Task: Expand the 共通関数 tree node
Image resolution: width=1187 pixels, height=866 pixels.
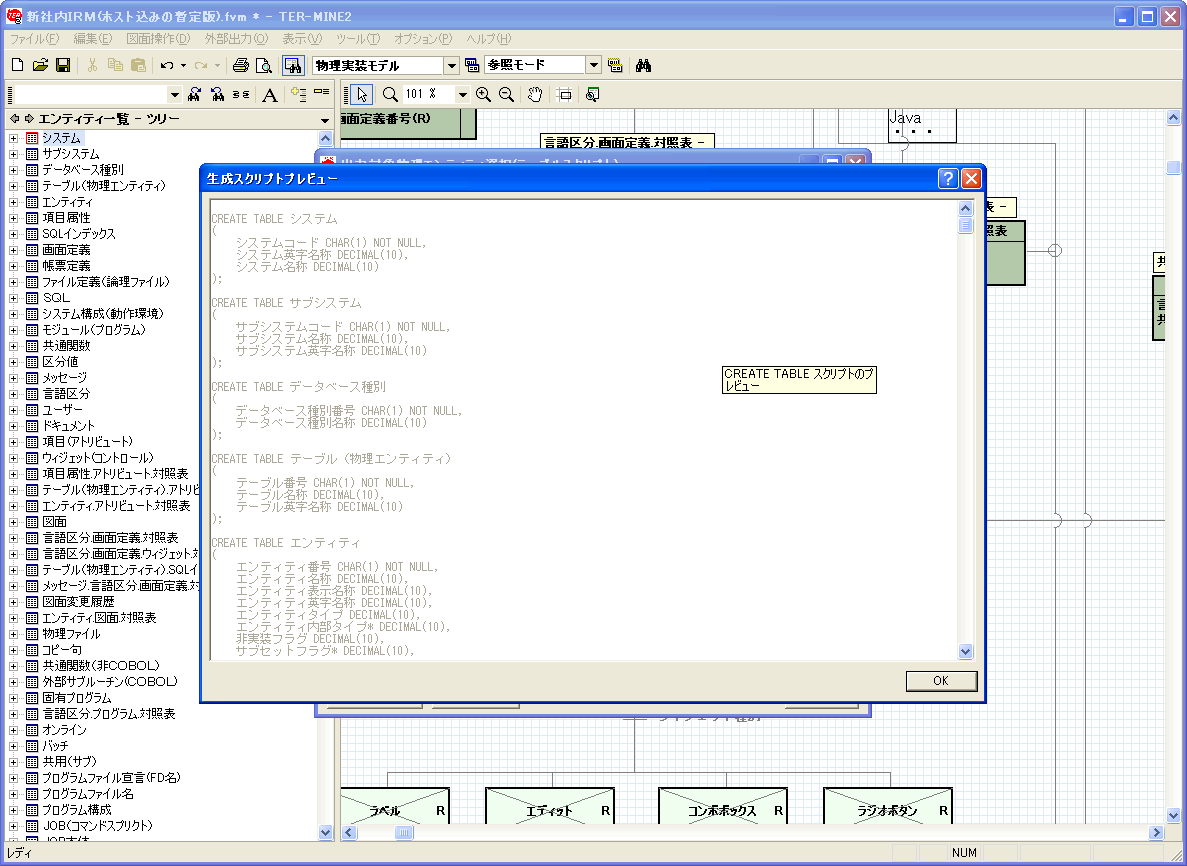Action: 13,346
